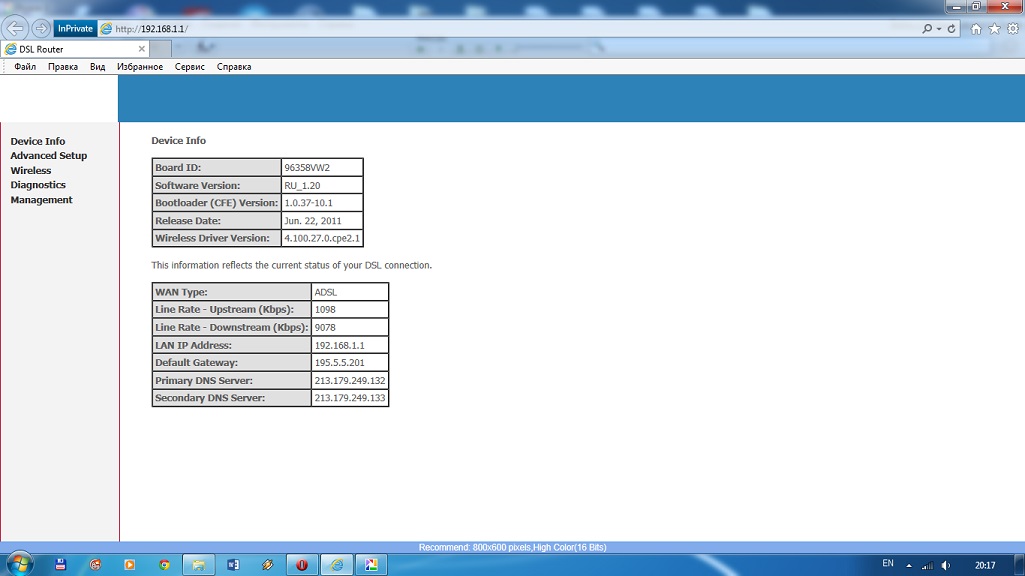Open the Справка menu
The width and height of the screenshot is (1025, 576).
point(234,67)
